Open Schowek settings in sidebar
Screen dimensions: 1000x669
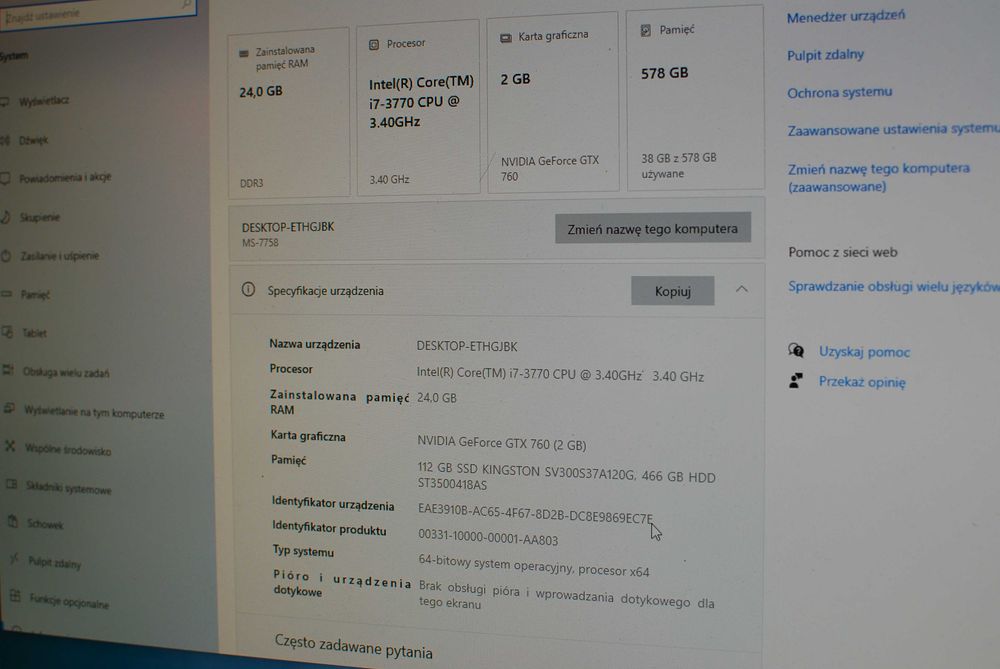(45, 524)
